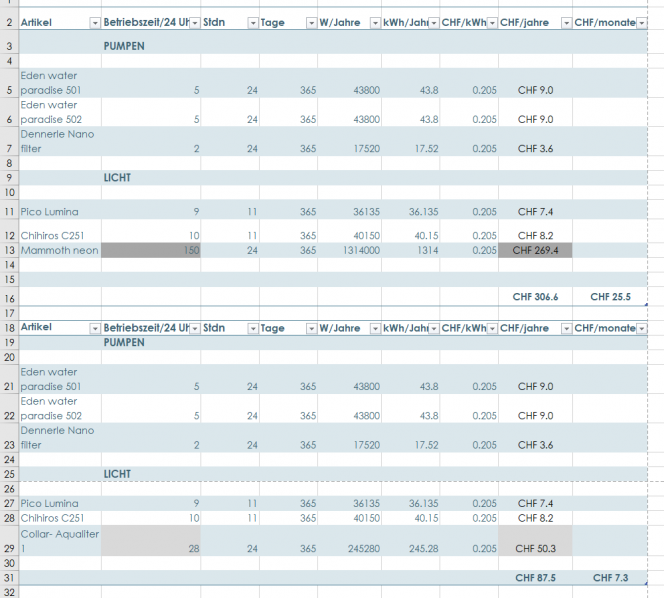Open the Stdn filter dropdown in row 18
664x598 pixels.
coord(253,329)
